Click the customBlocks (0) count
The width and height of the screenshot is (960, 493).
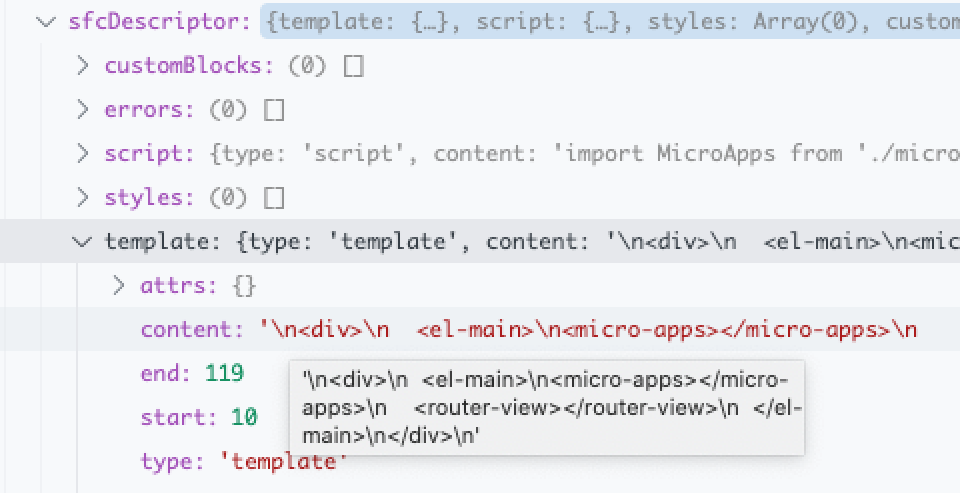[x=308, y=66]
